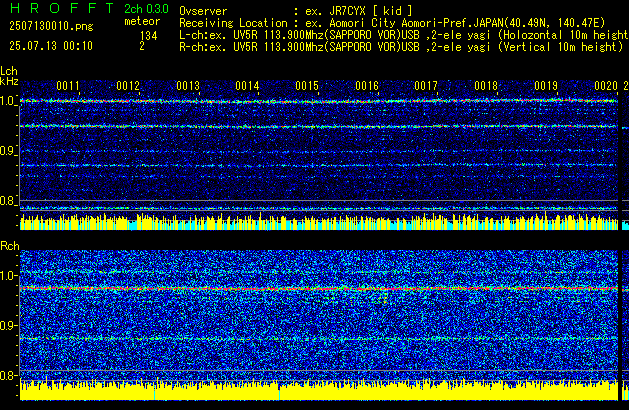This screenshot has width=629, height=410.
Task: Click the 0015 time marker
Action: pos(307,86)
